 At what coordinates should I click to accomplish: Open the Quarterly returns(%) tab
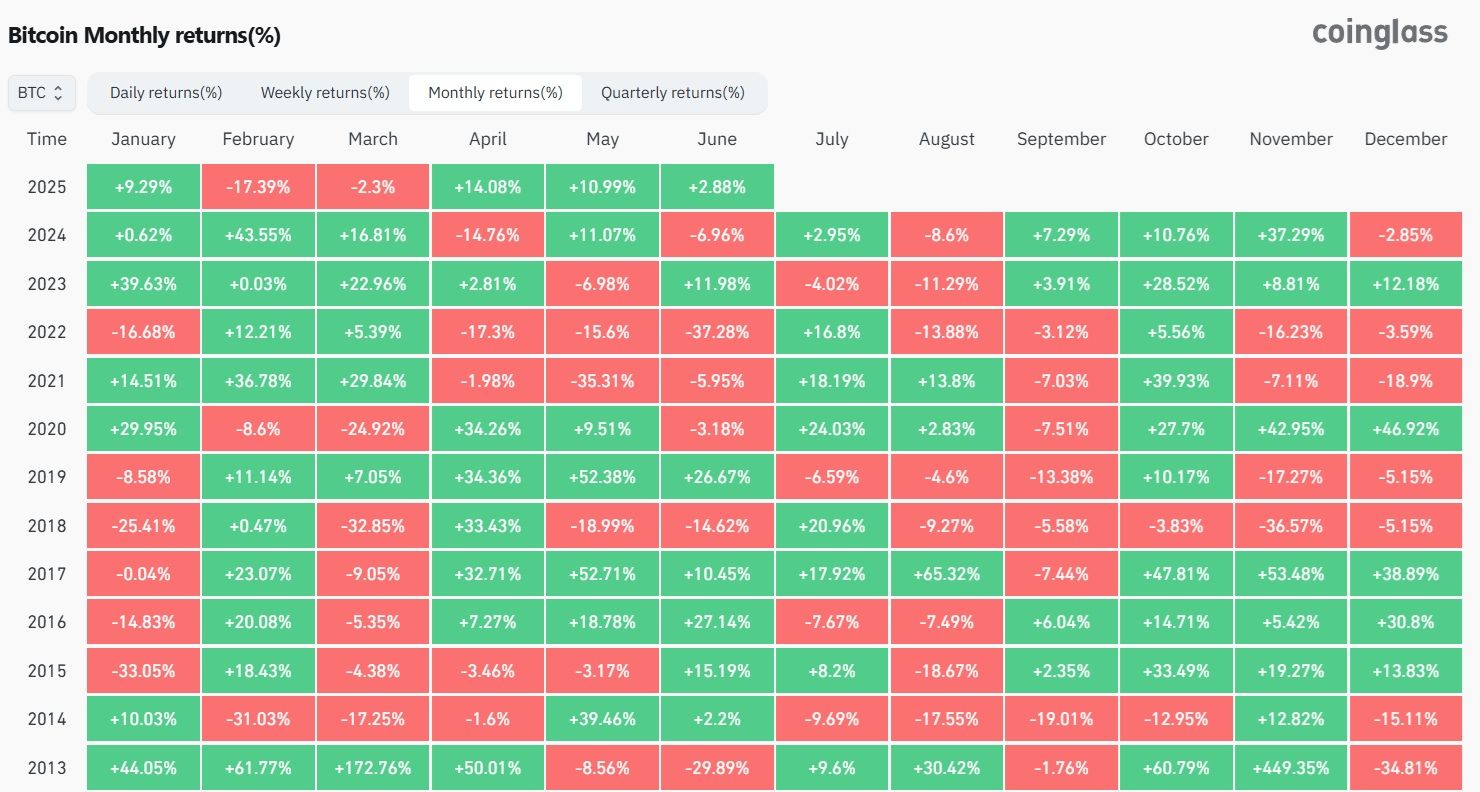tap(673, 93)
